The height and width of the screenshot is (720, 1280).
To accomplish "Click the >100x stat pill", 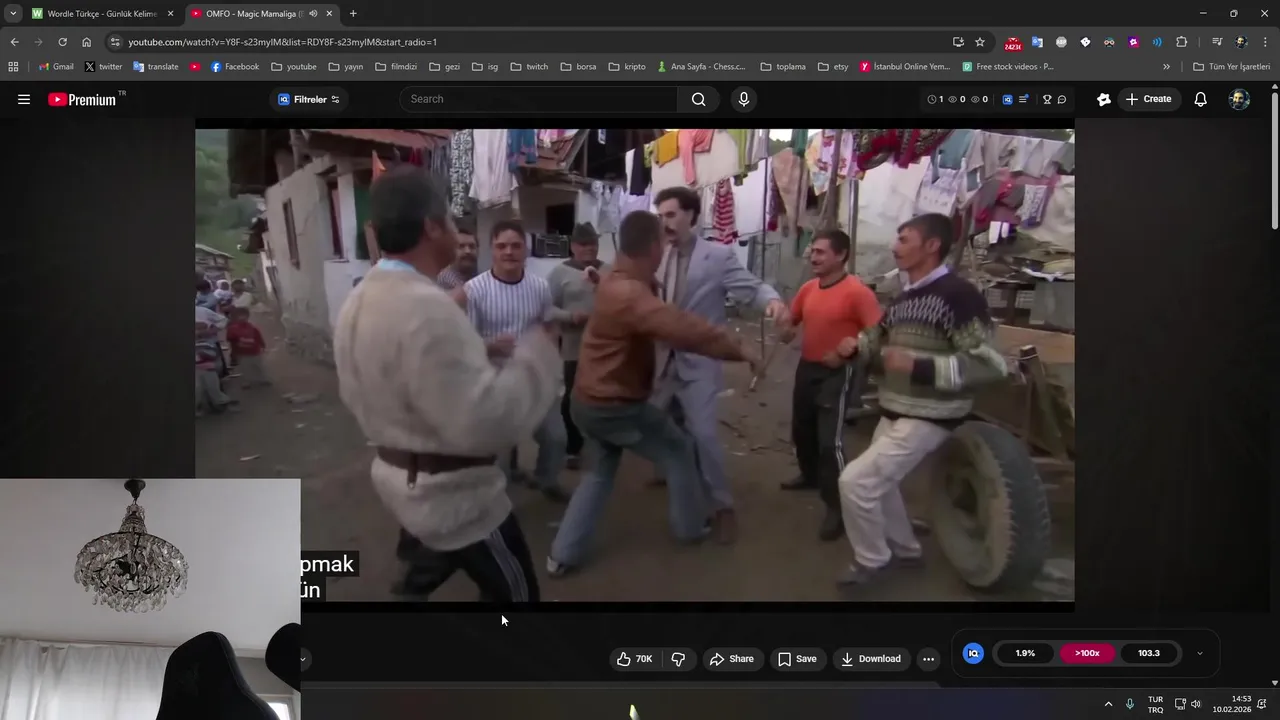I will [x=1087, y=653].
